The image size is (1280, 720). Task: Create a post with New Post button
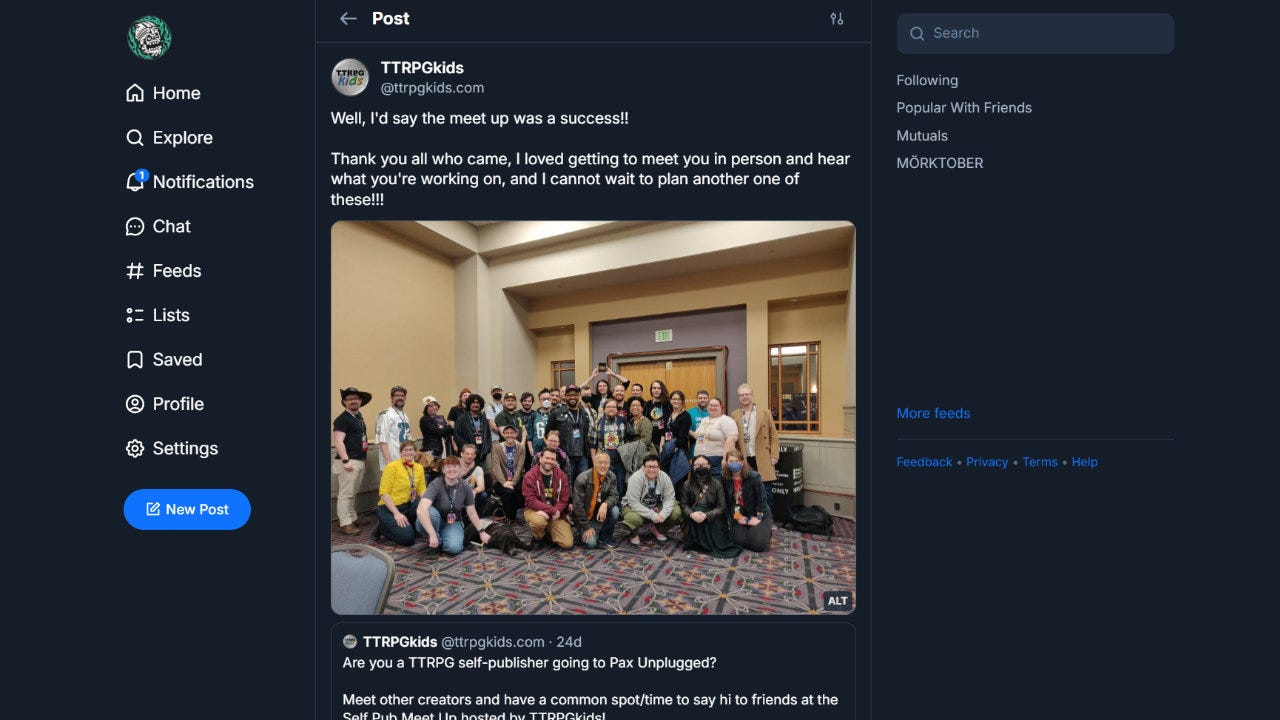(187, 509)
